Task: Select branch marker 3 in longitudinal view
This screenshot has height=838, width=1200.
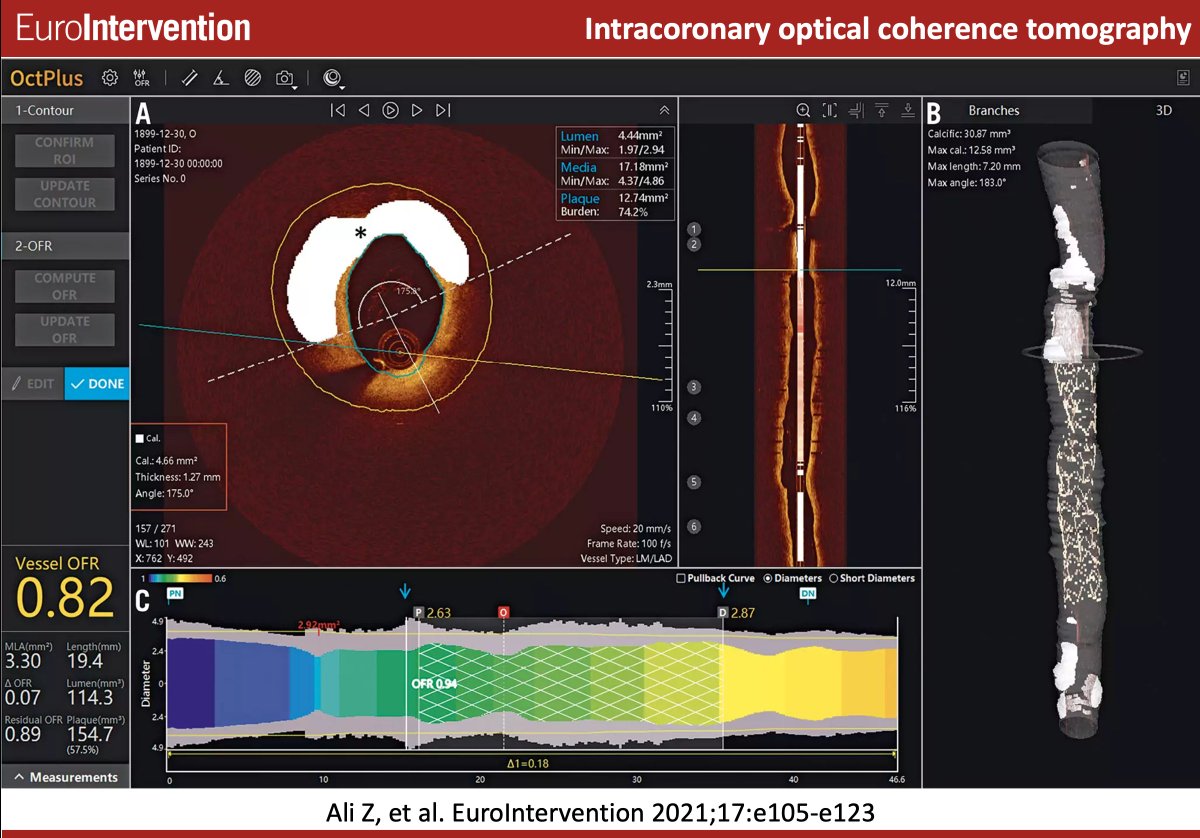Action: pyautogui.click(x=694, y=387)
